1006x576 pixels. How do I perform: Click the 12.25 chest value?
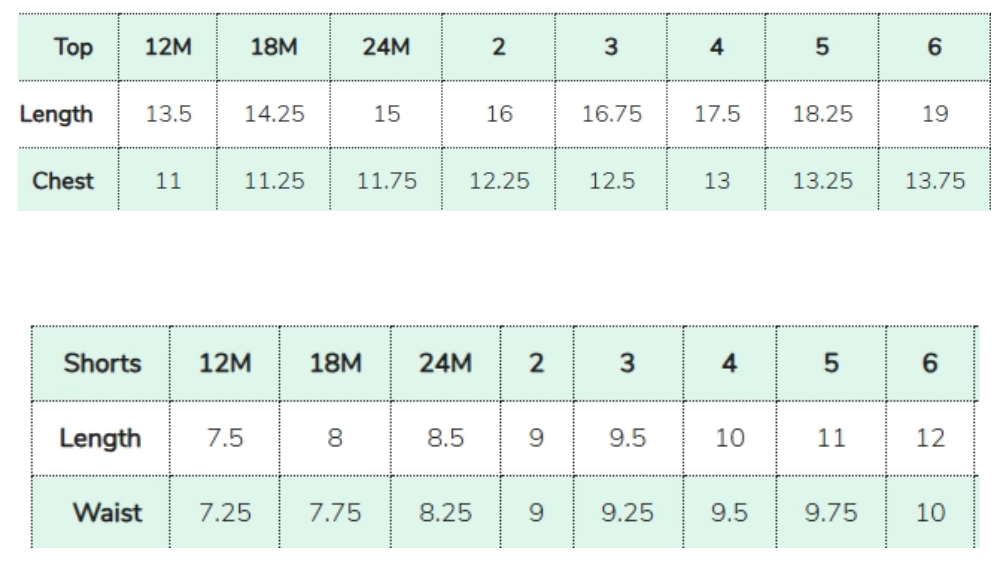pyautogui.click(x=499, y=181)
